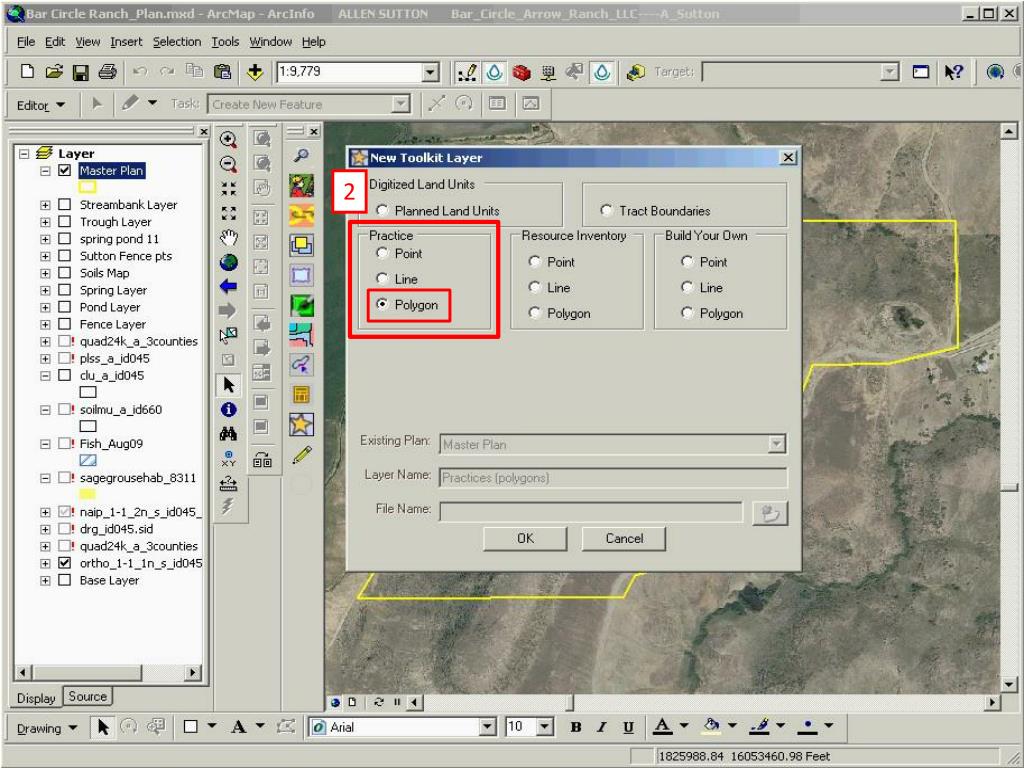The height and width of the screenshot is (768, 1024).
Task: Open the Existing Plan dropdown
Action: coord(776,444)
